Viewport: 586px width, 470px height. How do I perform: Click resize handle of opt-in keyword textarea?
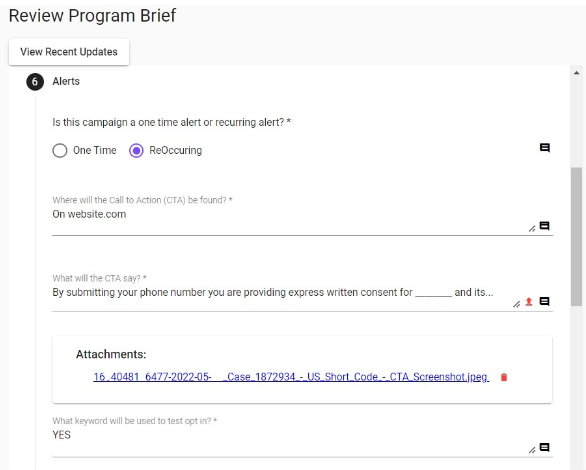(532, 450)
